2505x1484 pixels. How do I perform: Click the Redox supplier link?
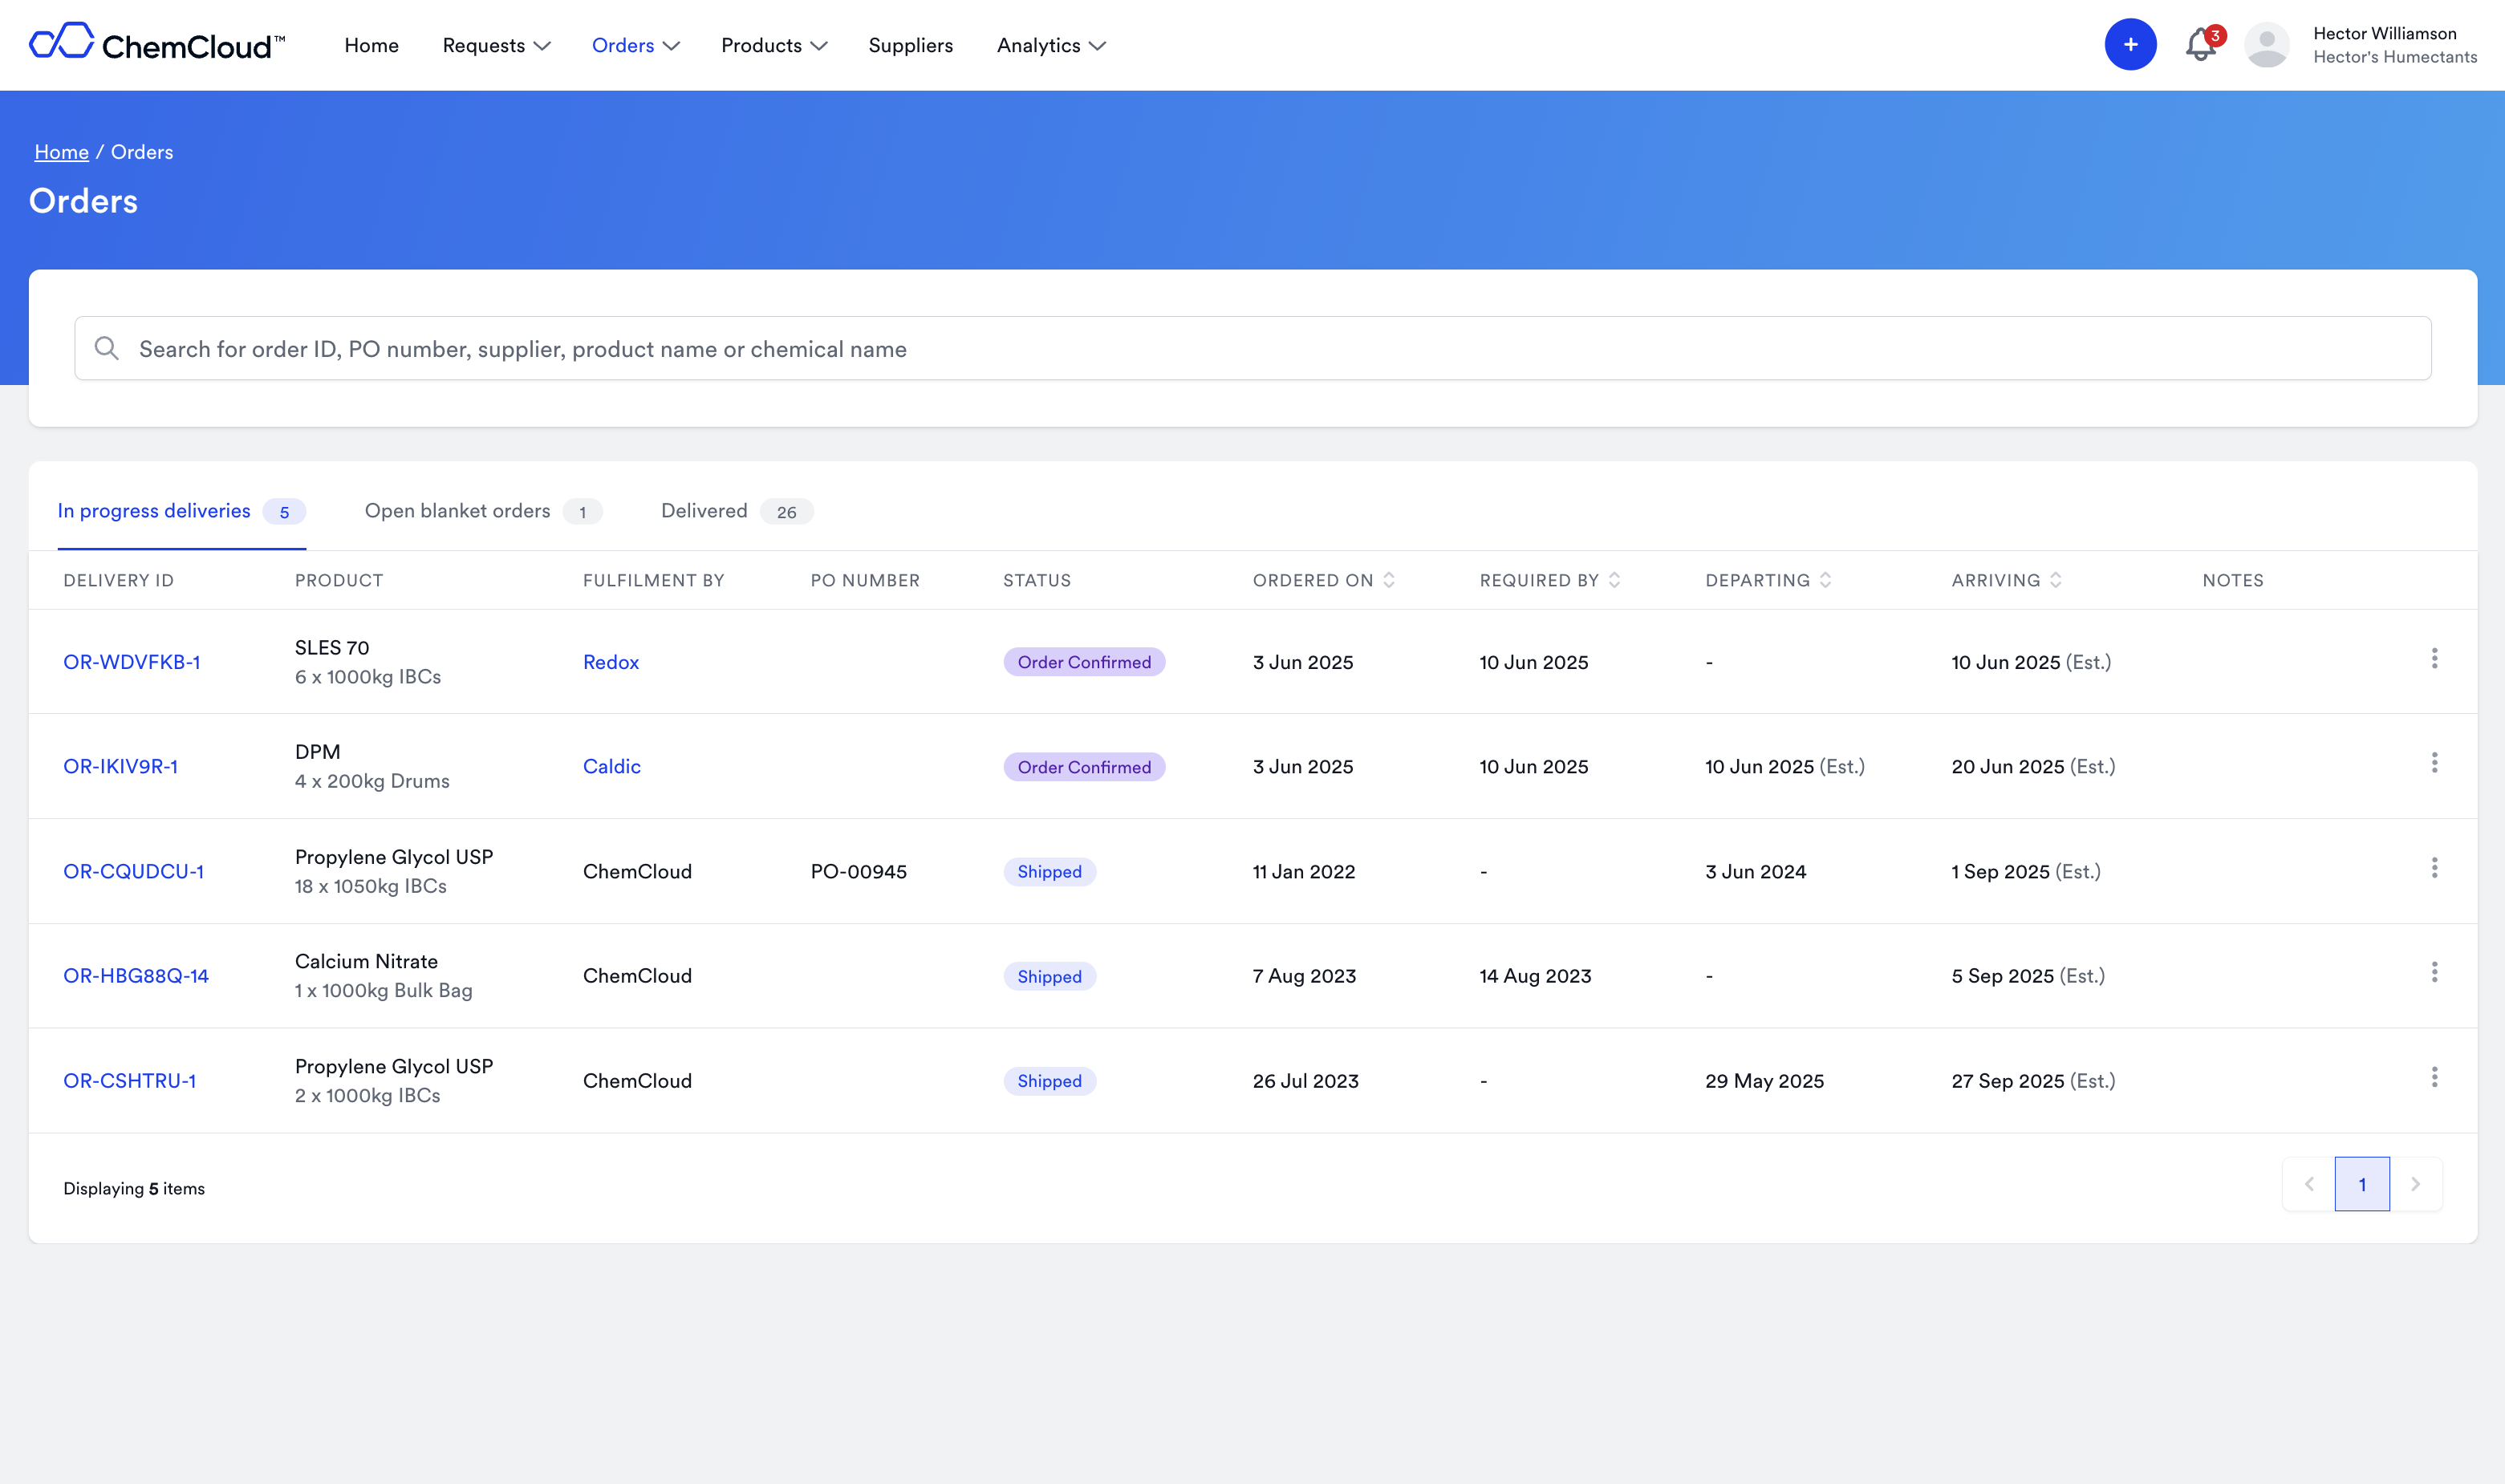click(x=611, y=662)
